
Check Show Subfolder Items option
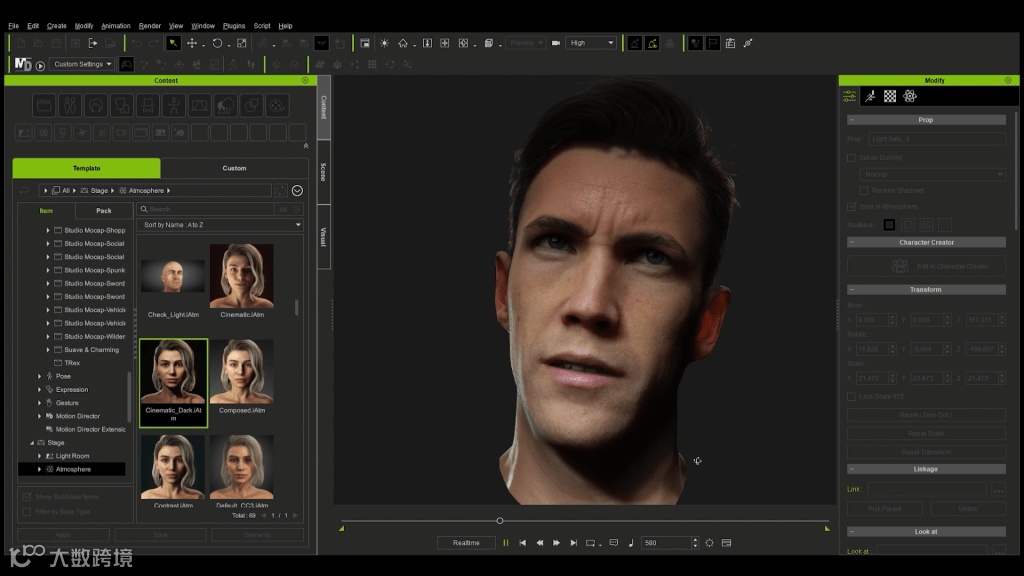pos(26,496)
